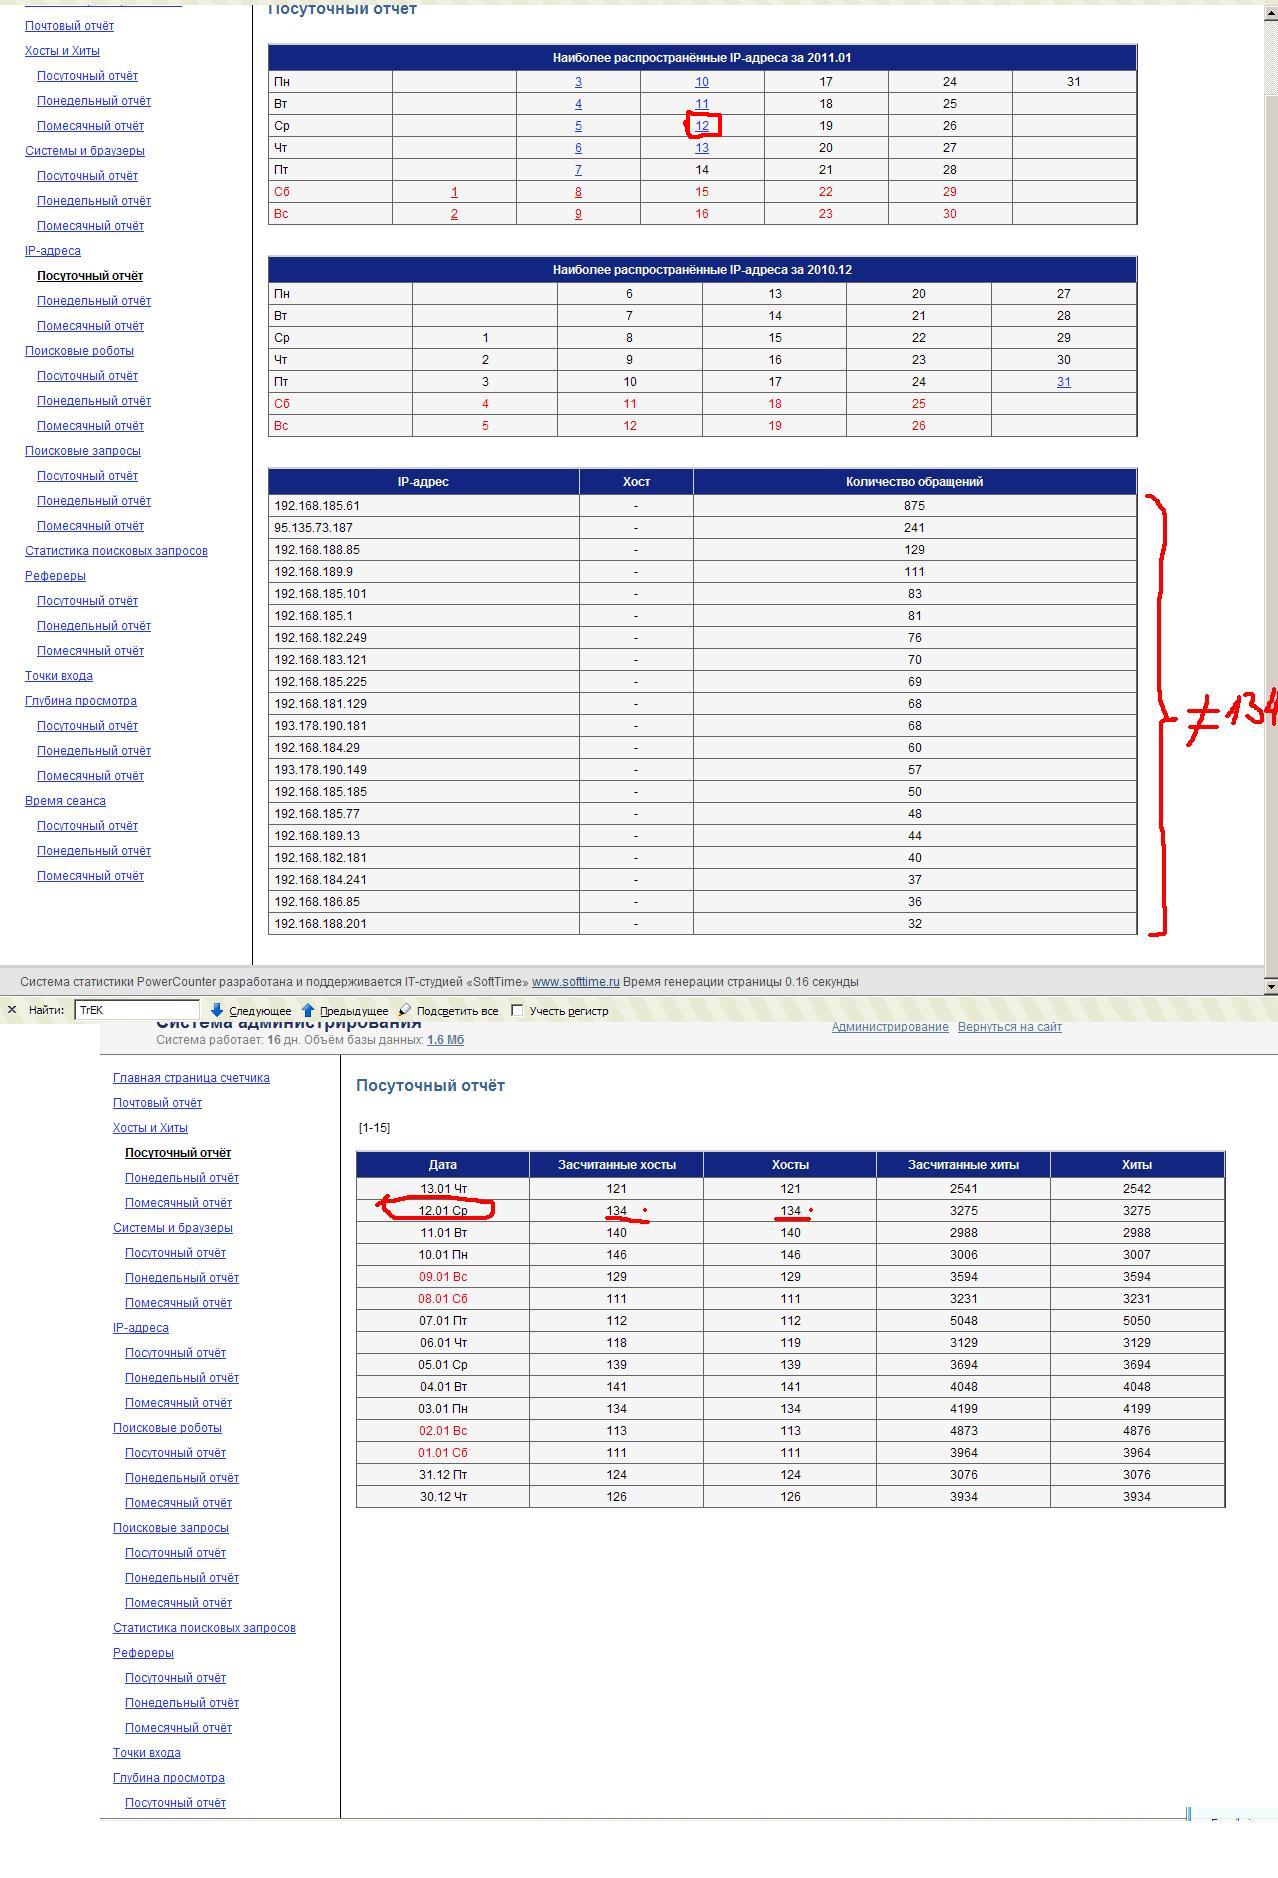The width and height of the screenshot is (1278, 1878).
Task: Select day 4 in the 2011.01 calendar
Action: (578, 104)
